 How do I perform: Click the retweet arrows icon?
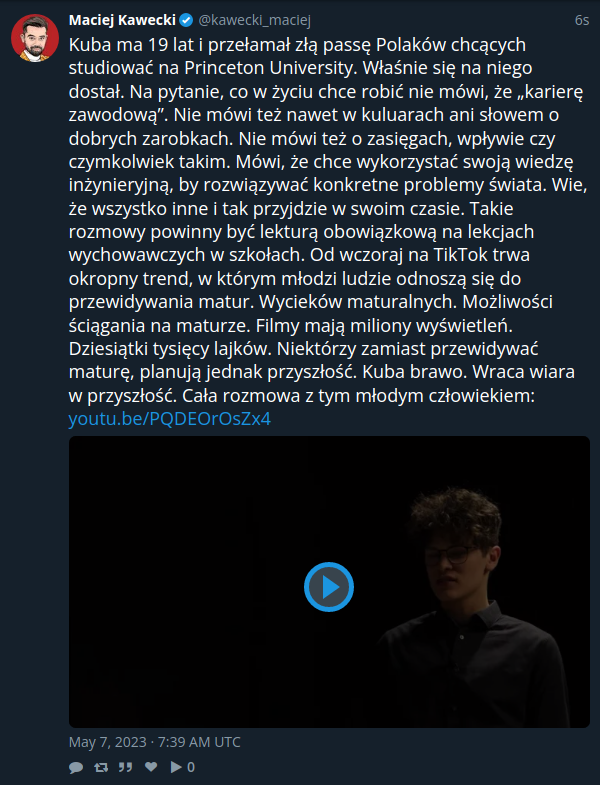101,767
